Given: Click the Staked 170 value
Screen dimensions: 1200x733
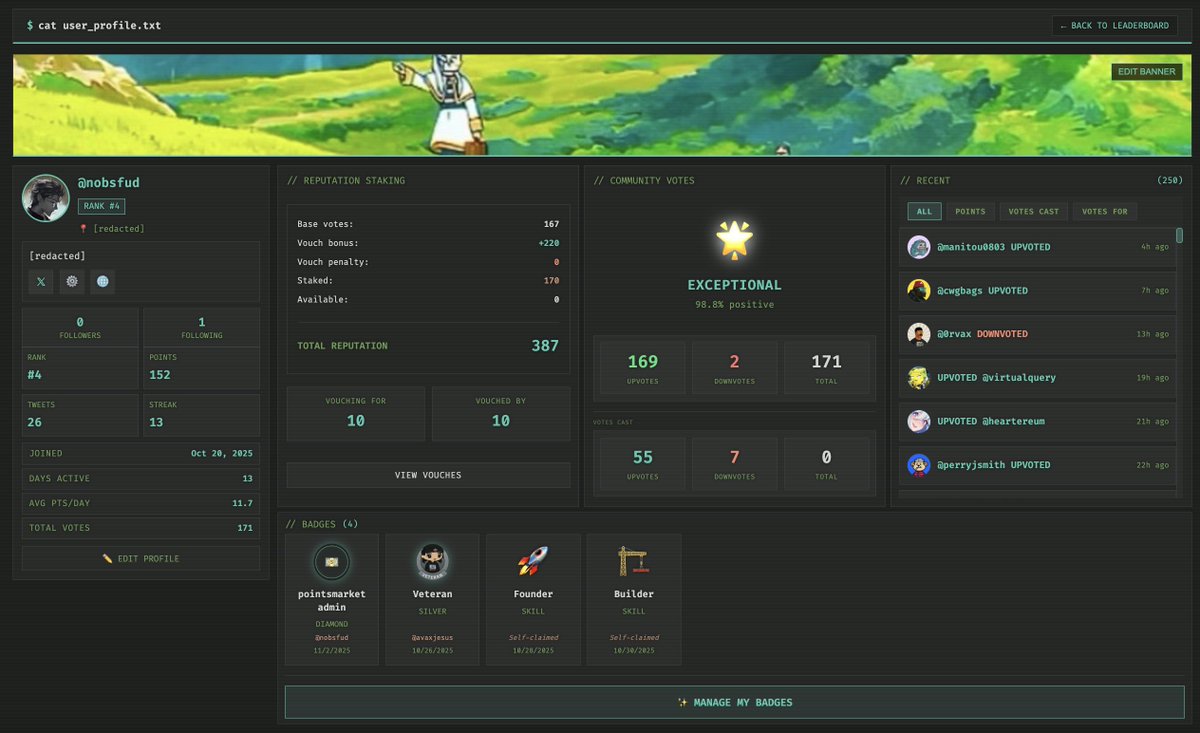Looking at the screenshot, I should pos(551,281).
